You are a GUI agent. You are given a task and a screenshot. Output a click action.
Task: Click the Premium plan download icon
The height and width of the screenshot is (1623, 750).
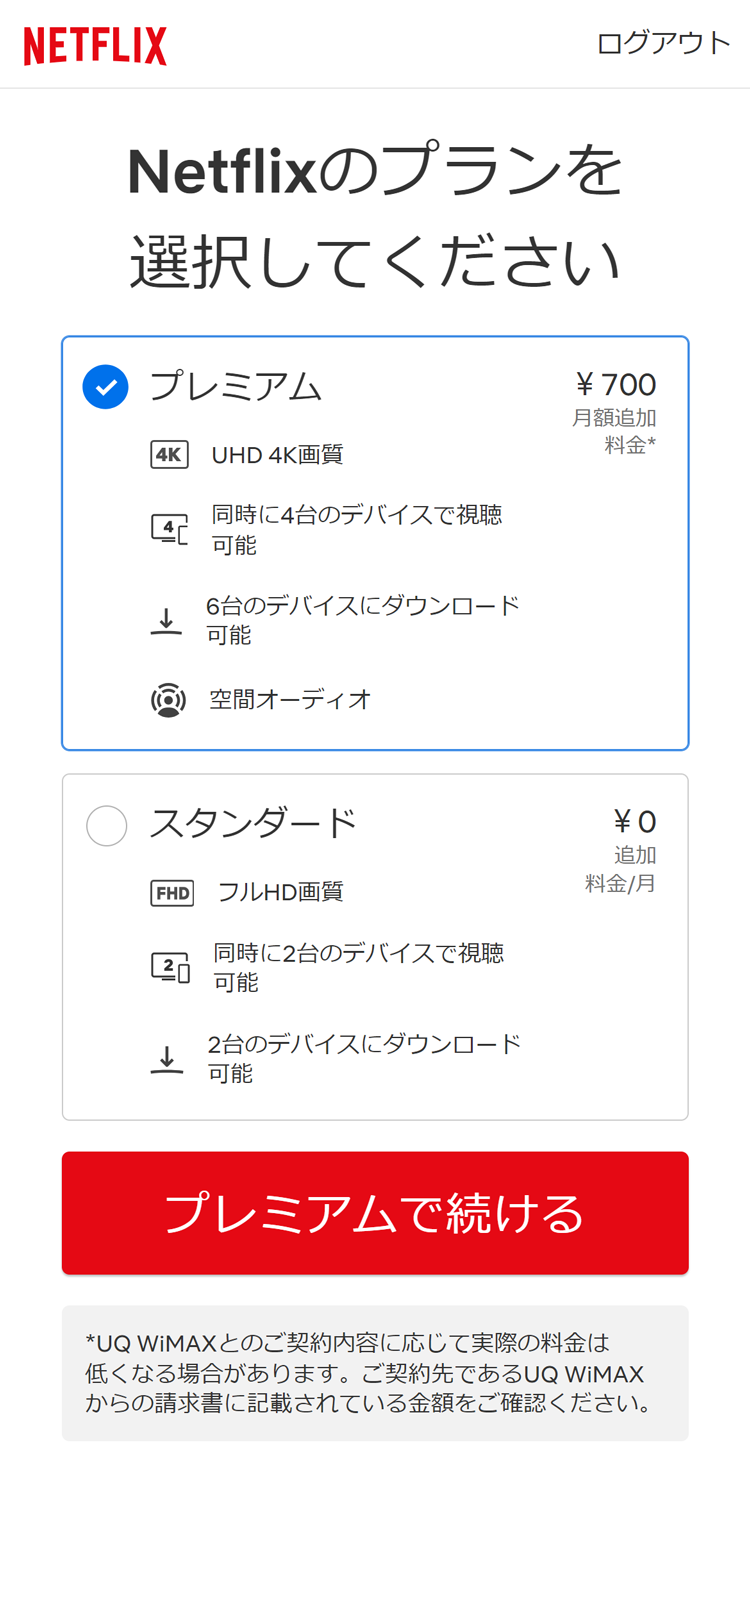click(166, 621)
